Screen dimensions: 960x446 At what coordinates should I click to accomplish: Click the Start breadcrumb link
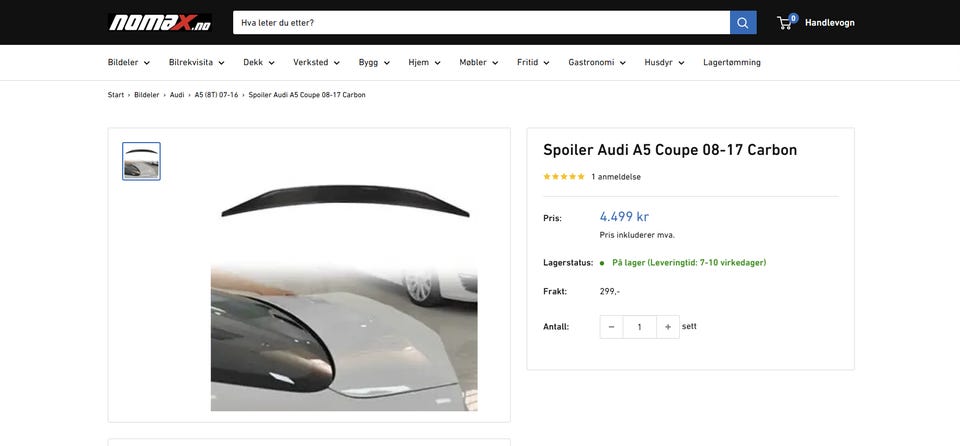click(x=116, y=95)
